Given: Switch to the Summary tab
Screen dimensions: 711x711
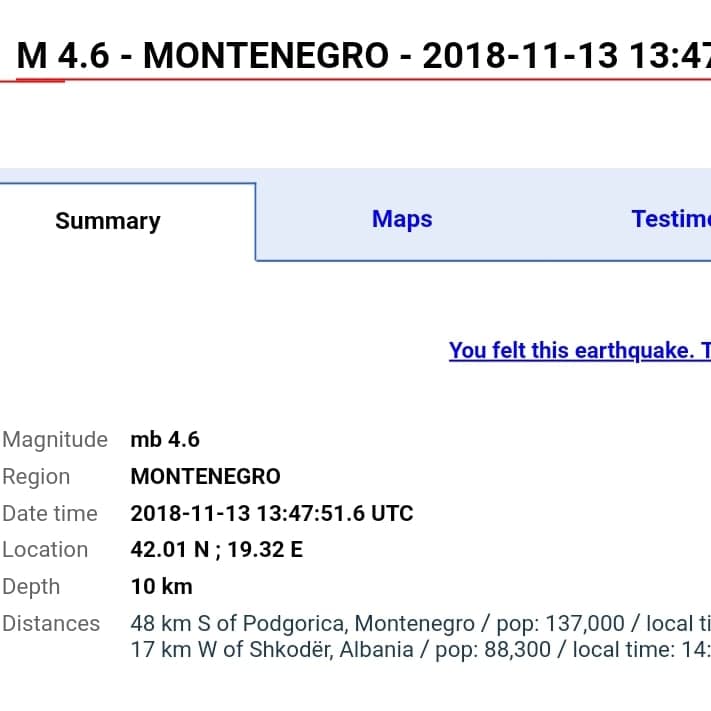Looking at the screenshot, I should click(x=108, y=221).
